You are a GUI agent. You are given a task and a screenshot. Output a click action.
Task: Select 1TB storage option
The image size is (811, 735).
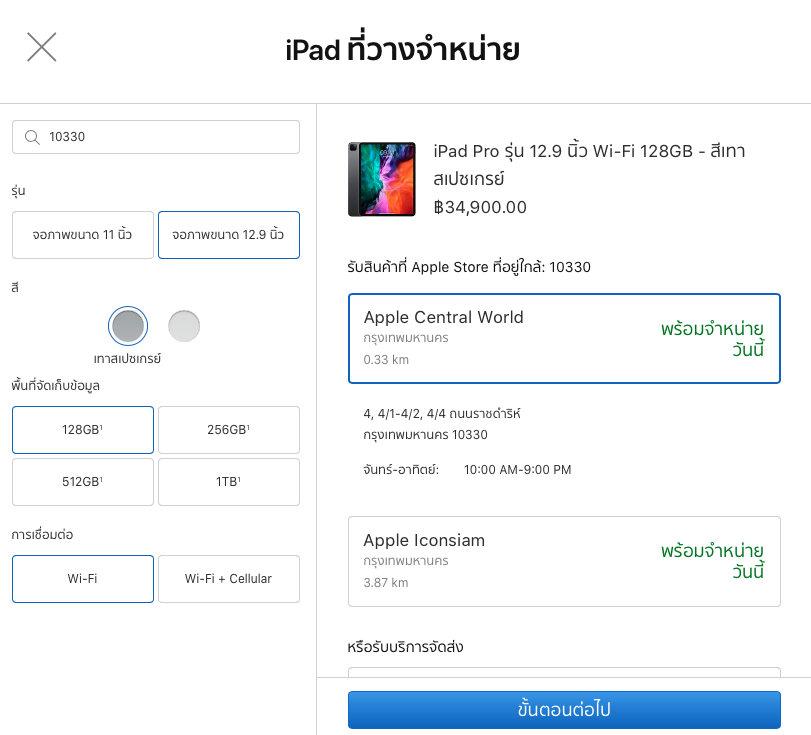[229, 482]
